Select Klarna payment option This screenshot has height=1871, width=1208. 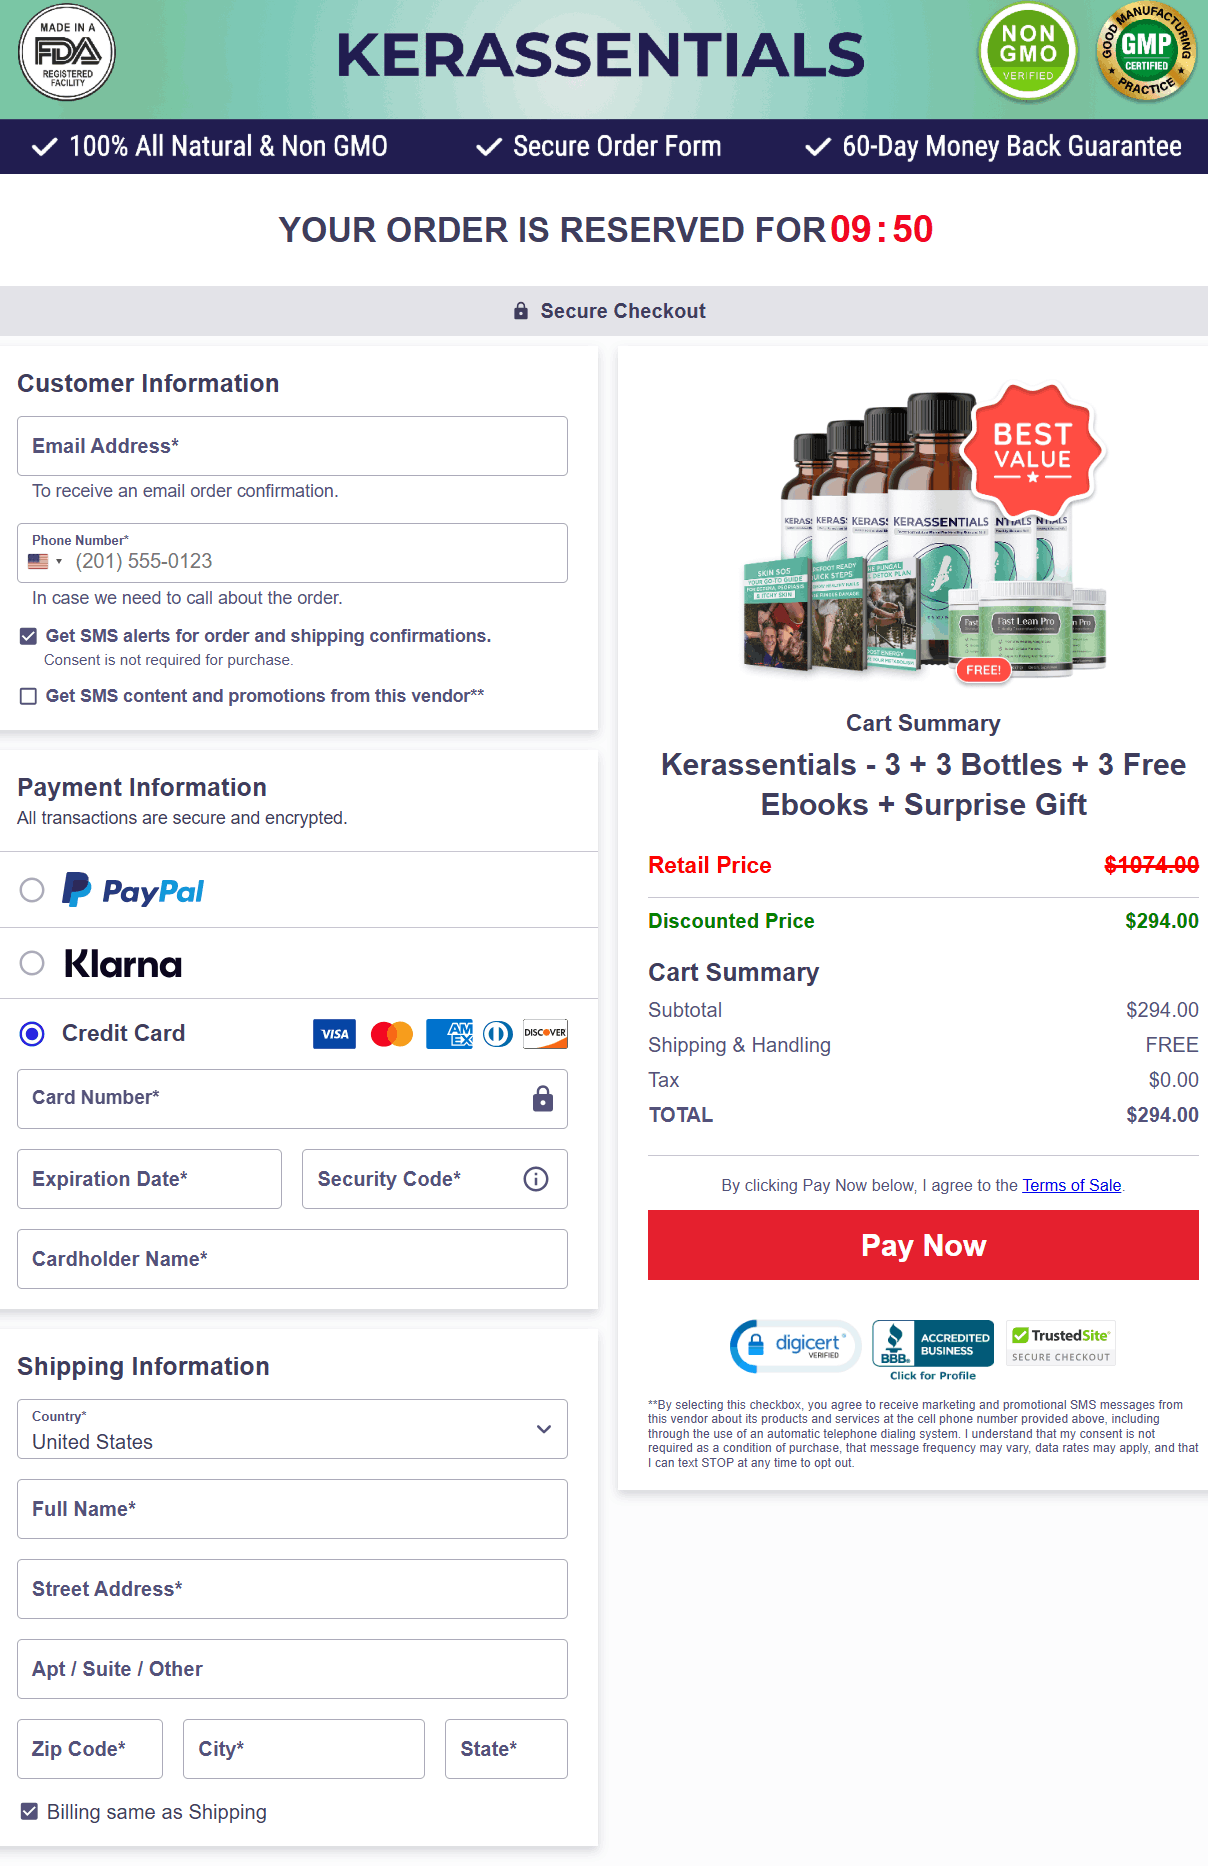point(32,963)
